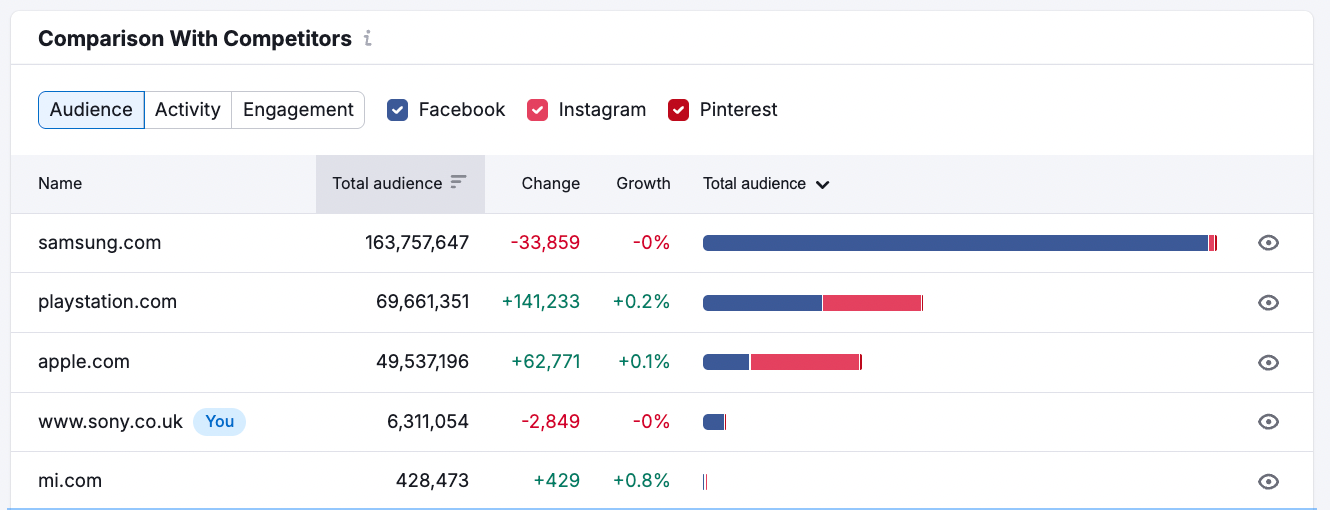This screenshot has width=1330, height=510.
Task: Click the sort icon in Total audience column
Action: (458, 182)
